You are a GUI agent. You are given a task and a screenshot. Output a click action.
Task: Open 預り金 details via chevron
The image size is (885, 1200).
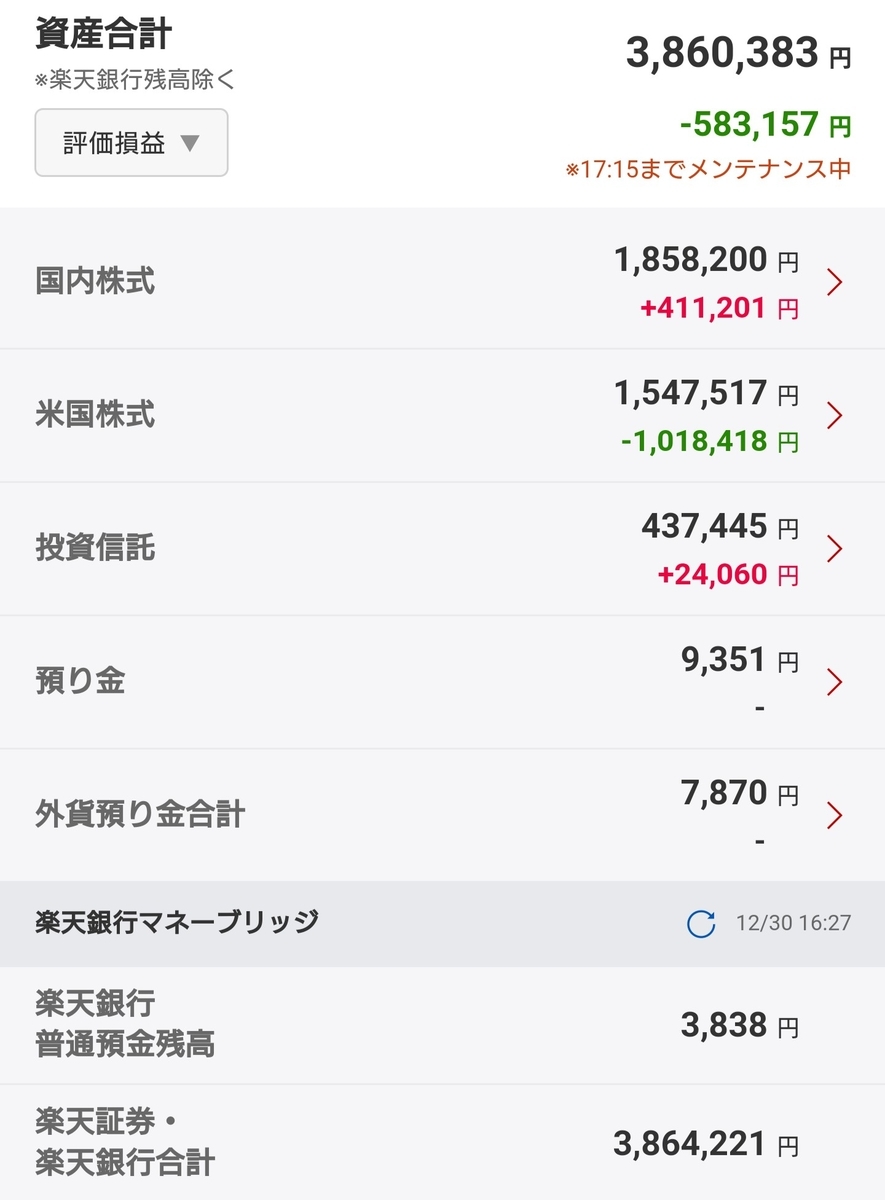[835, 682]
